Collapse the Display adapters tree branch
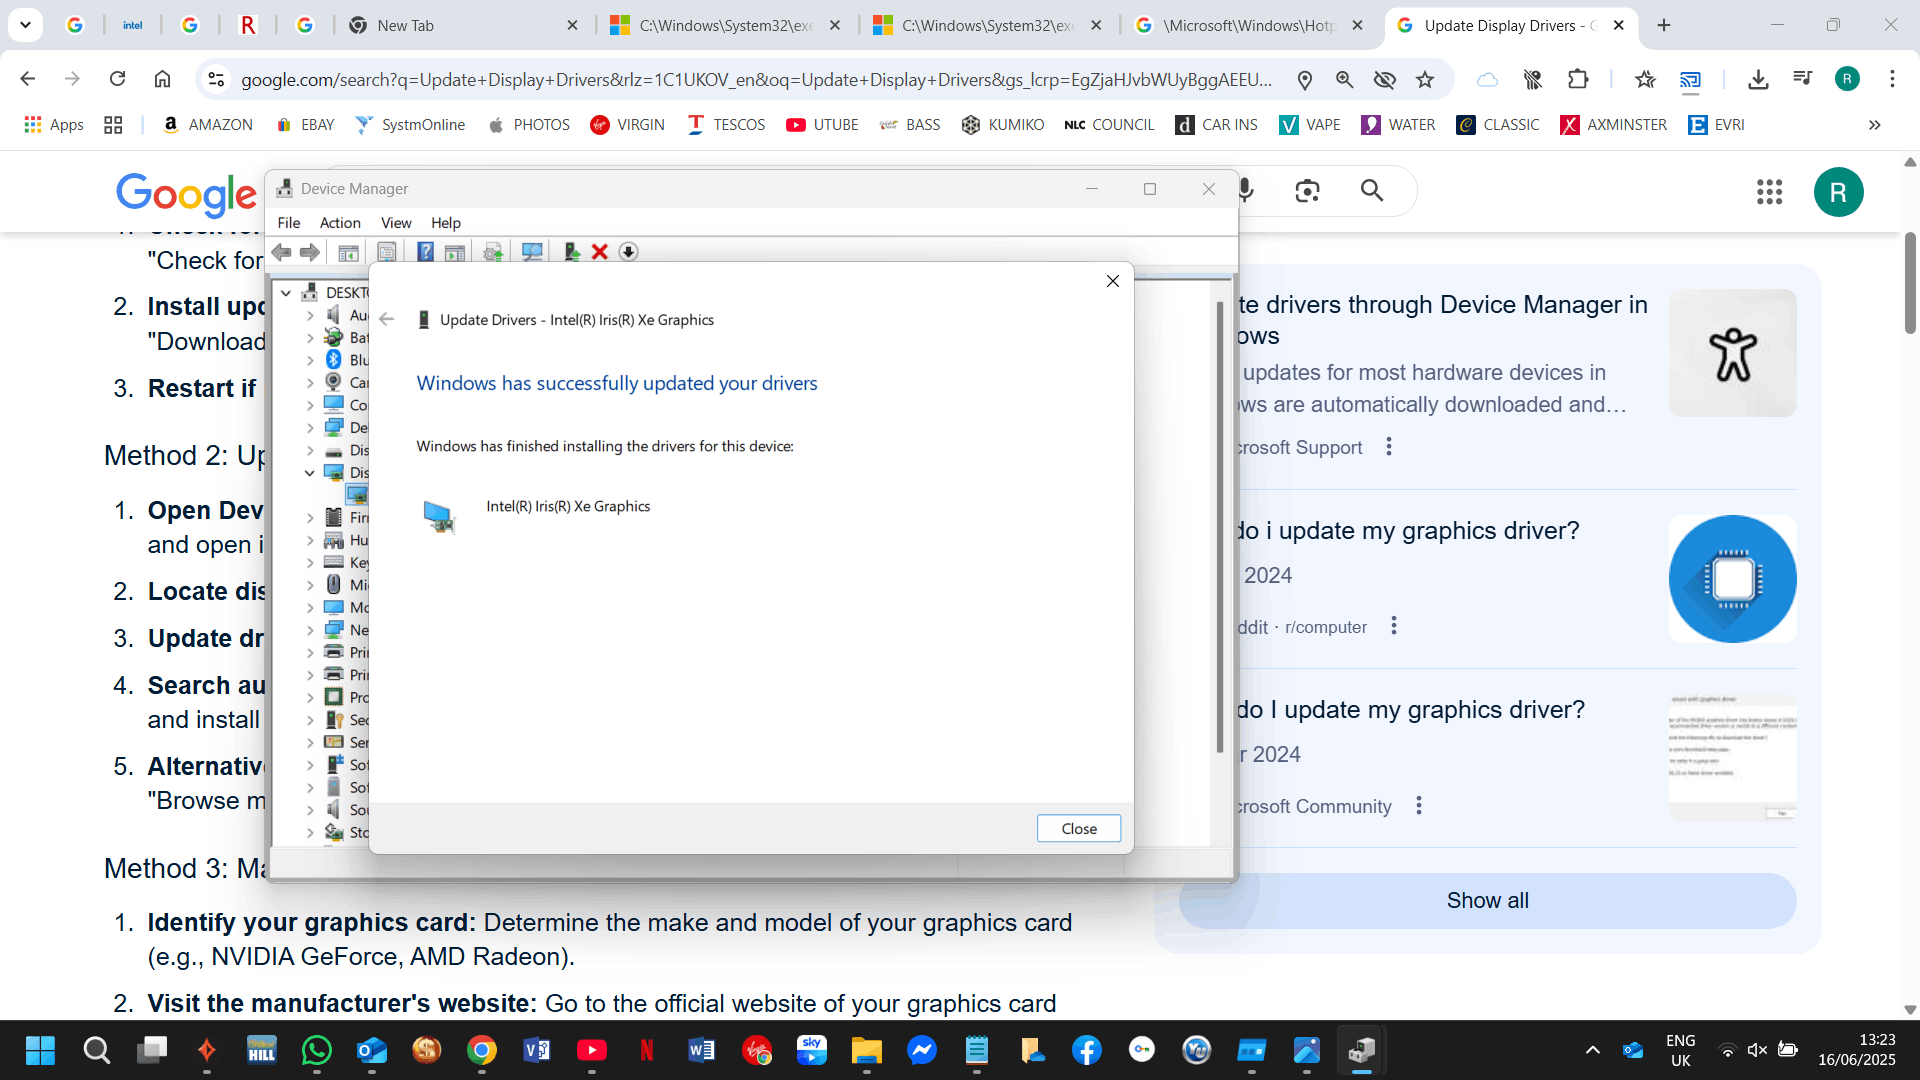Viewport: 1920px width, 1080px height. tap(310, 472)
